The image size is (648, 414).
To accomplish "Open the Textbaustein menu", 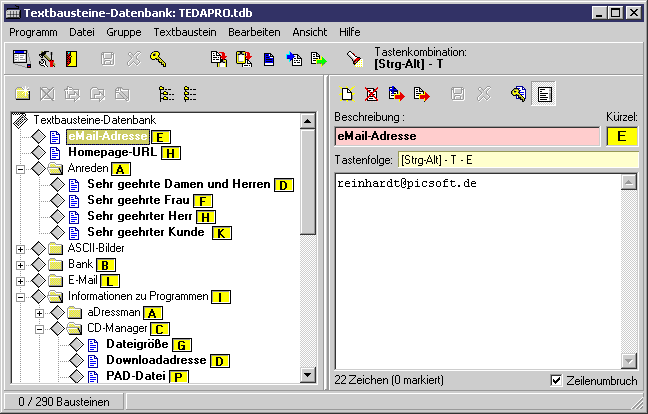I will point(185,32).
